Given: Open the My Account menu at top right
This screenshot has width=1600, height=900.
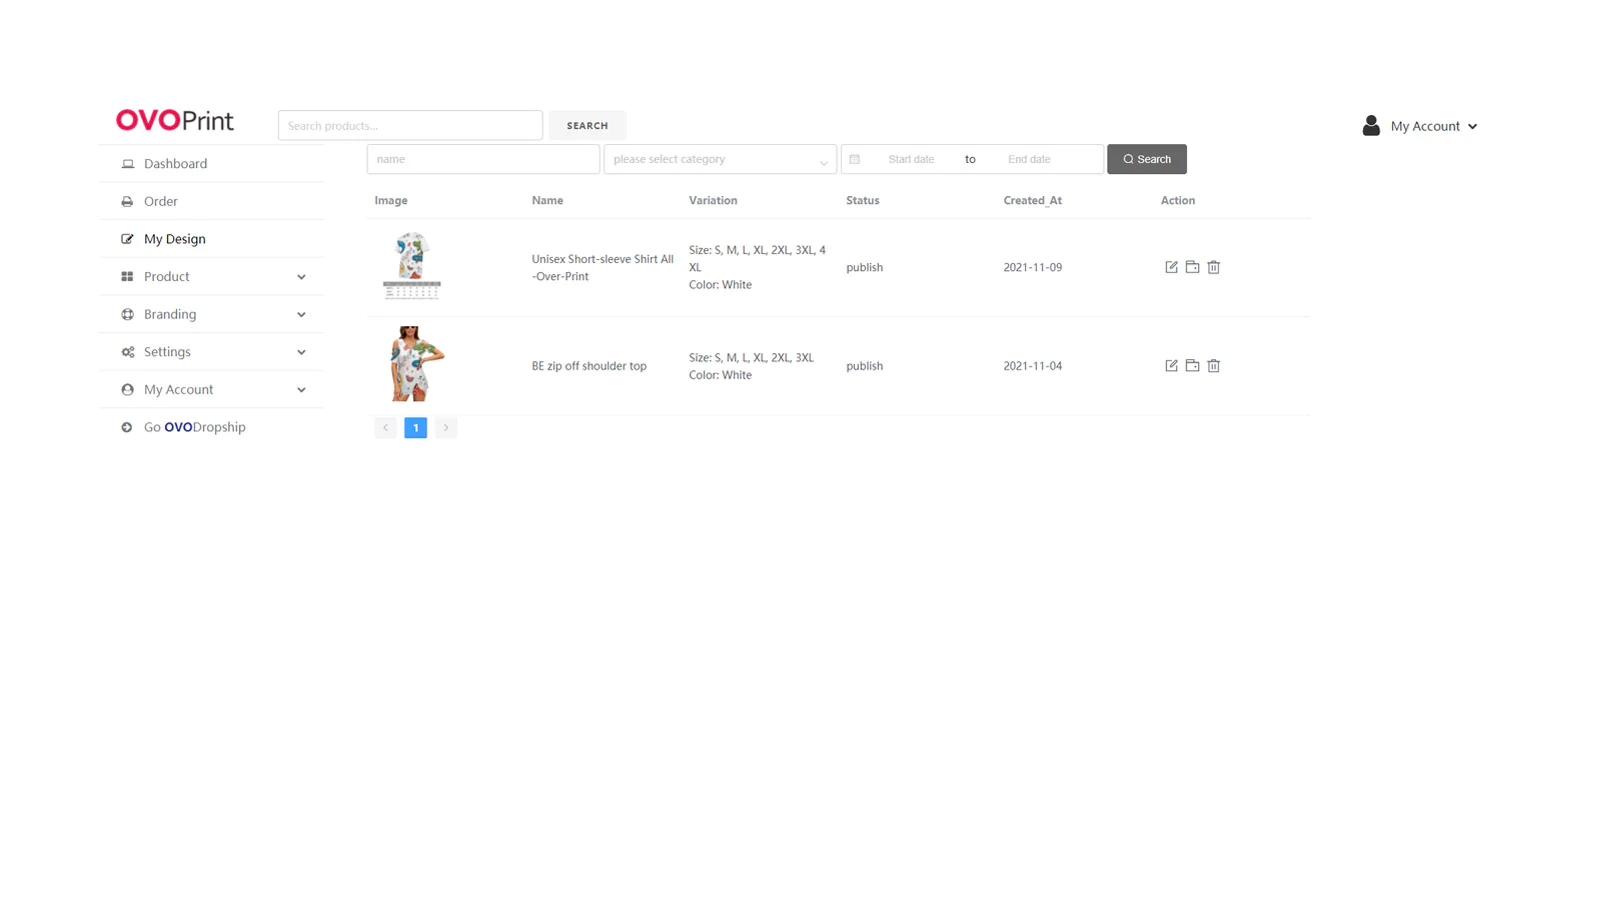Looking at the screenshot, I should coord(1420,126).
